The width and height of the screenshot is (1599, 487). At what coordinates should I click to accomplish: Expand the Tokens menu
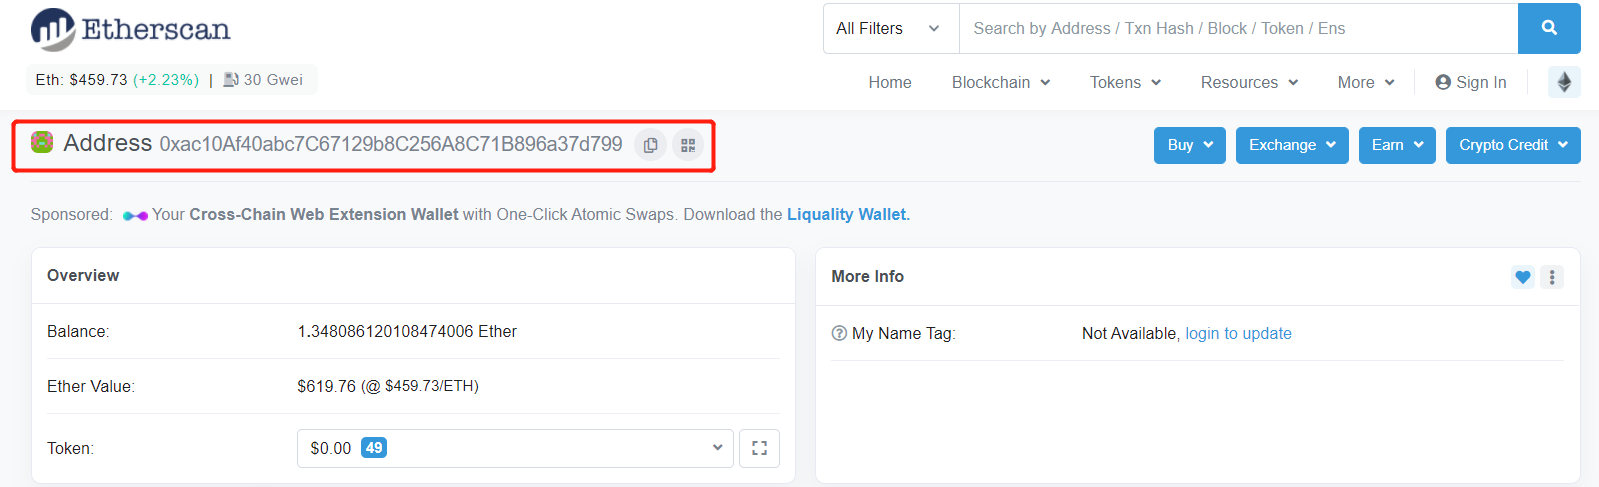coord(1126,82)
